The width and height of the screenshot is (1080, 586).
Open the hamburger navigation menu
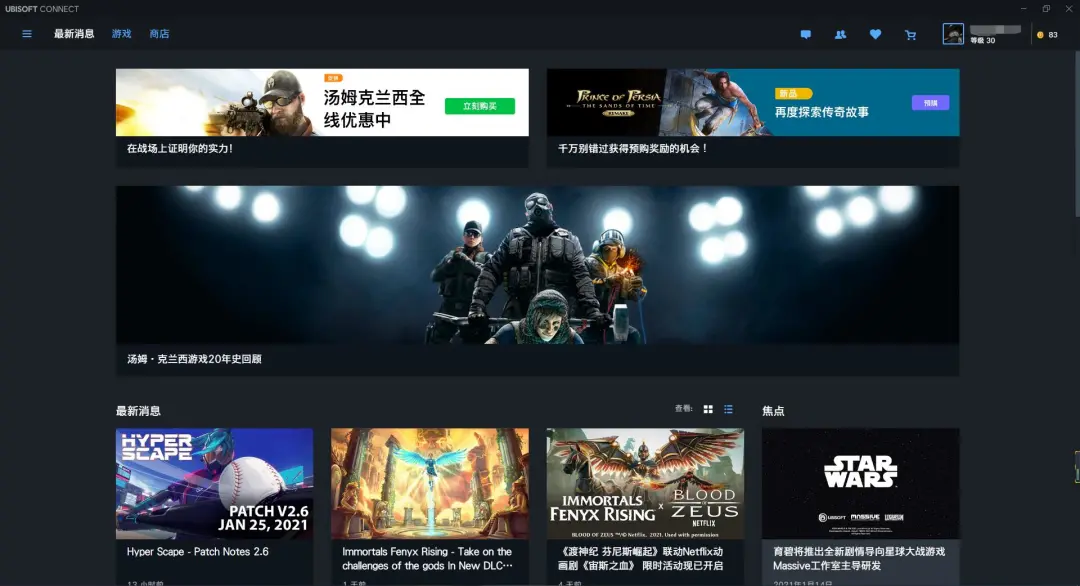click(x=26, y=33)
